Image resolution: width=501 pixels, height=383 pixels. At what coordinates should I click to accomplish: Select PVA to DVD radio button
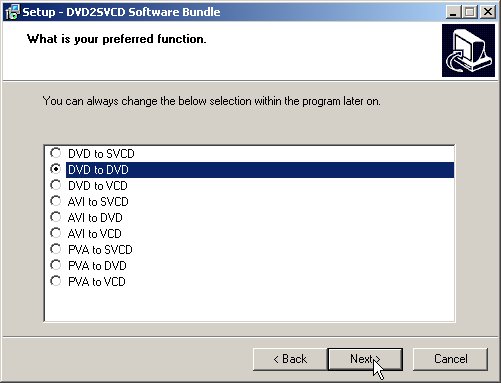(x=56, y=265)
